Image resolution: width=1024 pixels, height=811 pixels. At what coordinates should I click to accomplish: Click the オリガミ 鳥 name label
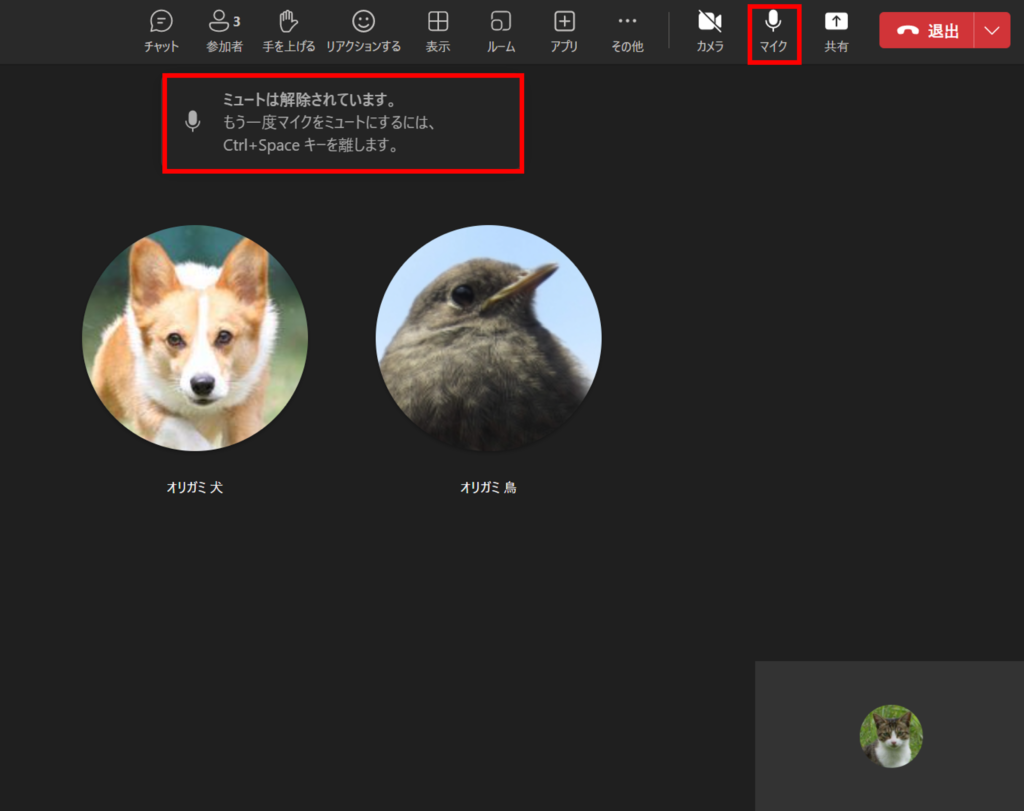(x=488, y=488)
